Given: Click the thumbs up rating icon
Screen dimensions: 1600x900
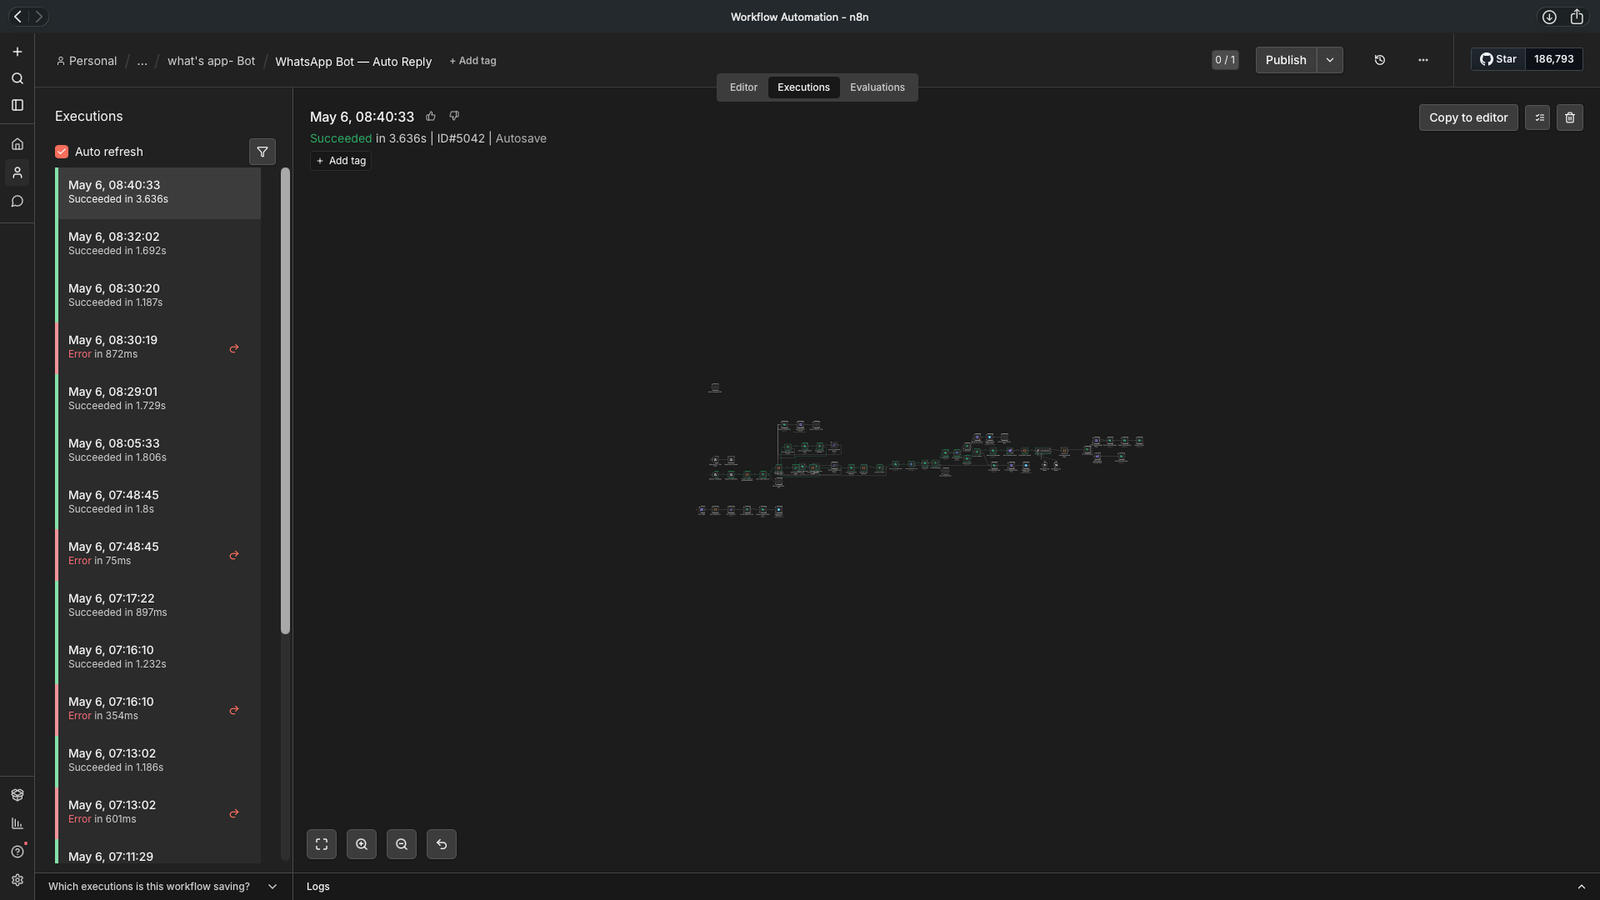Looking at the screenshot, I should pos(431,116).
